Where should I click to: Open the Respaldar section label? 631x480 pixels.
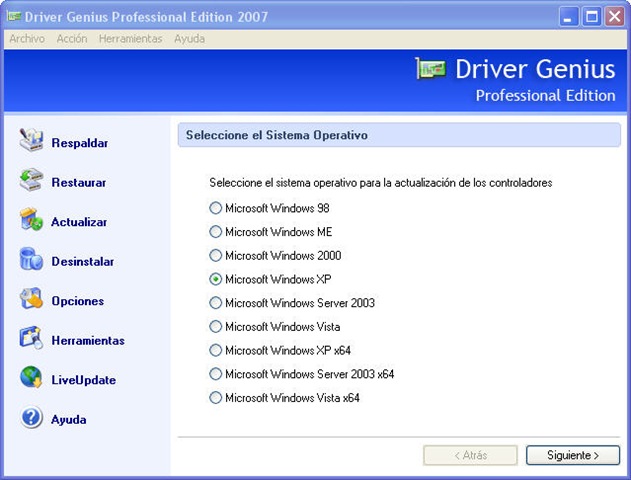click(x=80, y=143)
